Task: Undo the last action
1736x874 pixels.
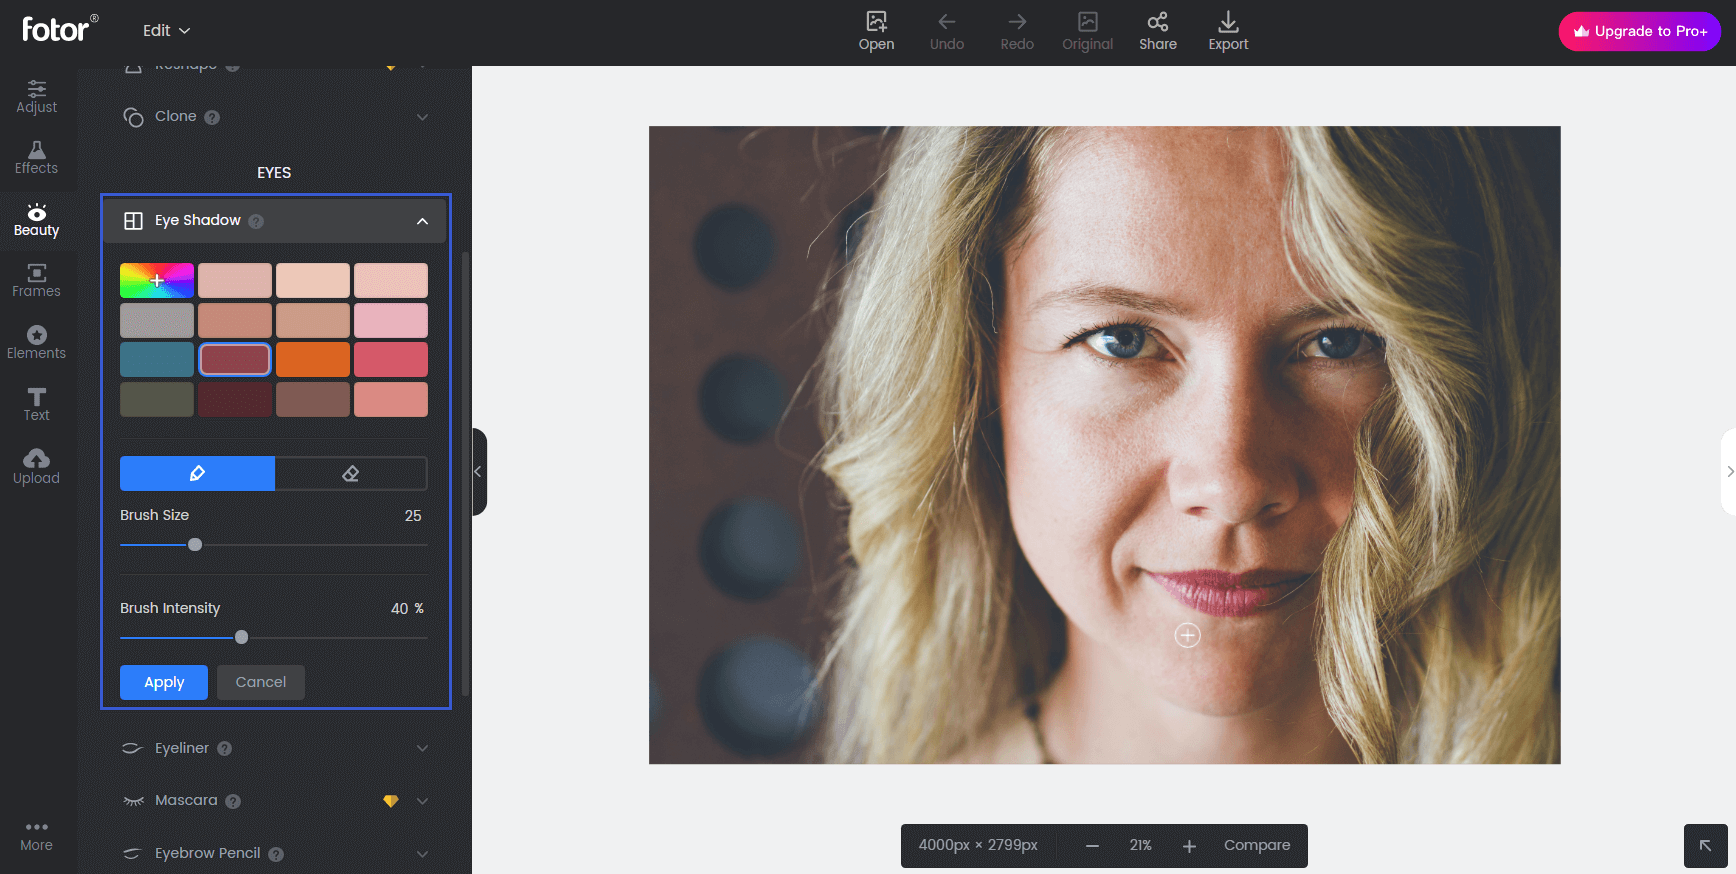Action: [x=947, y=31]
